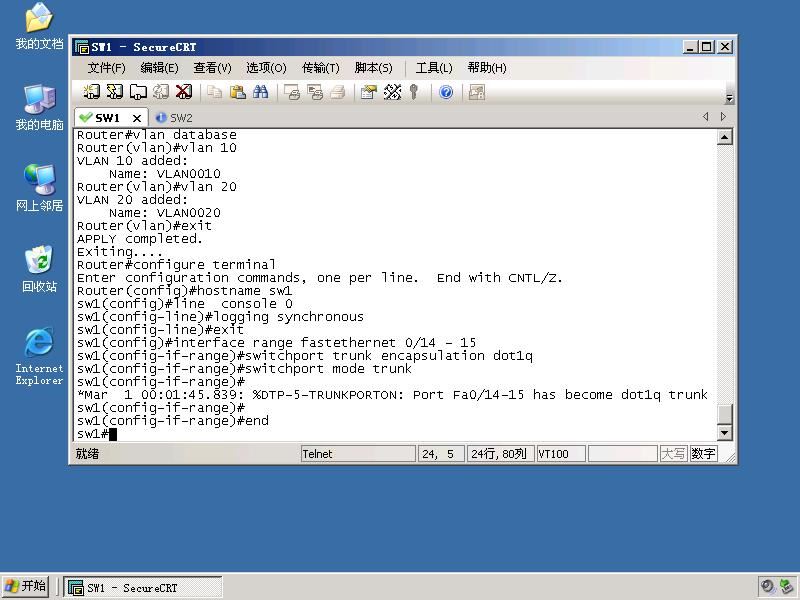The width and height of the screenshot is (800, 600).
Task: Click the Telnet status bar field
Action: 358,454
